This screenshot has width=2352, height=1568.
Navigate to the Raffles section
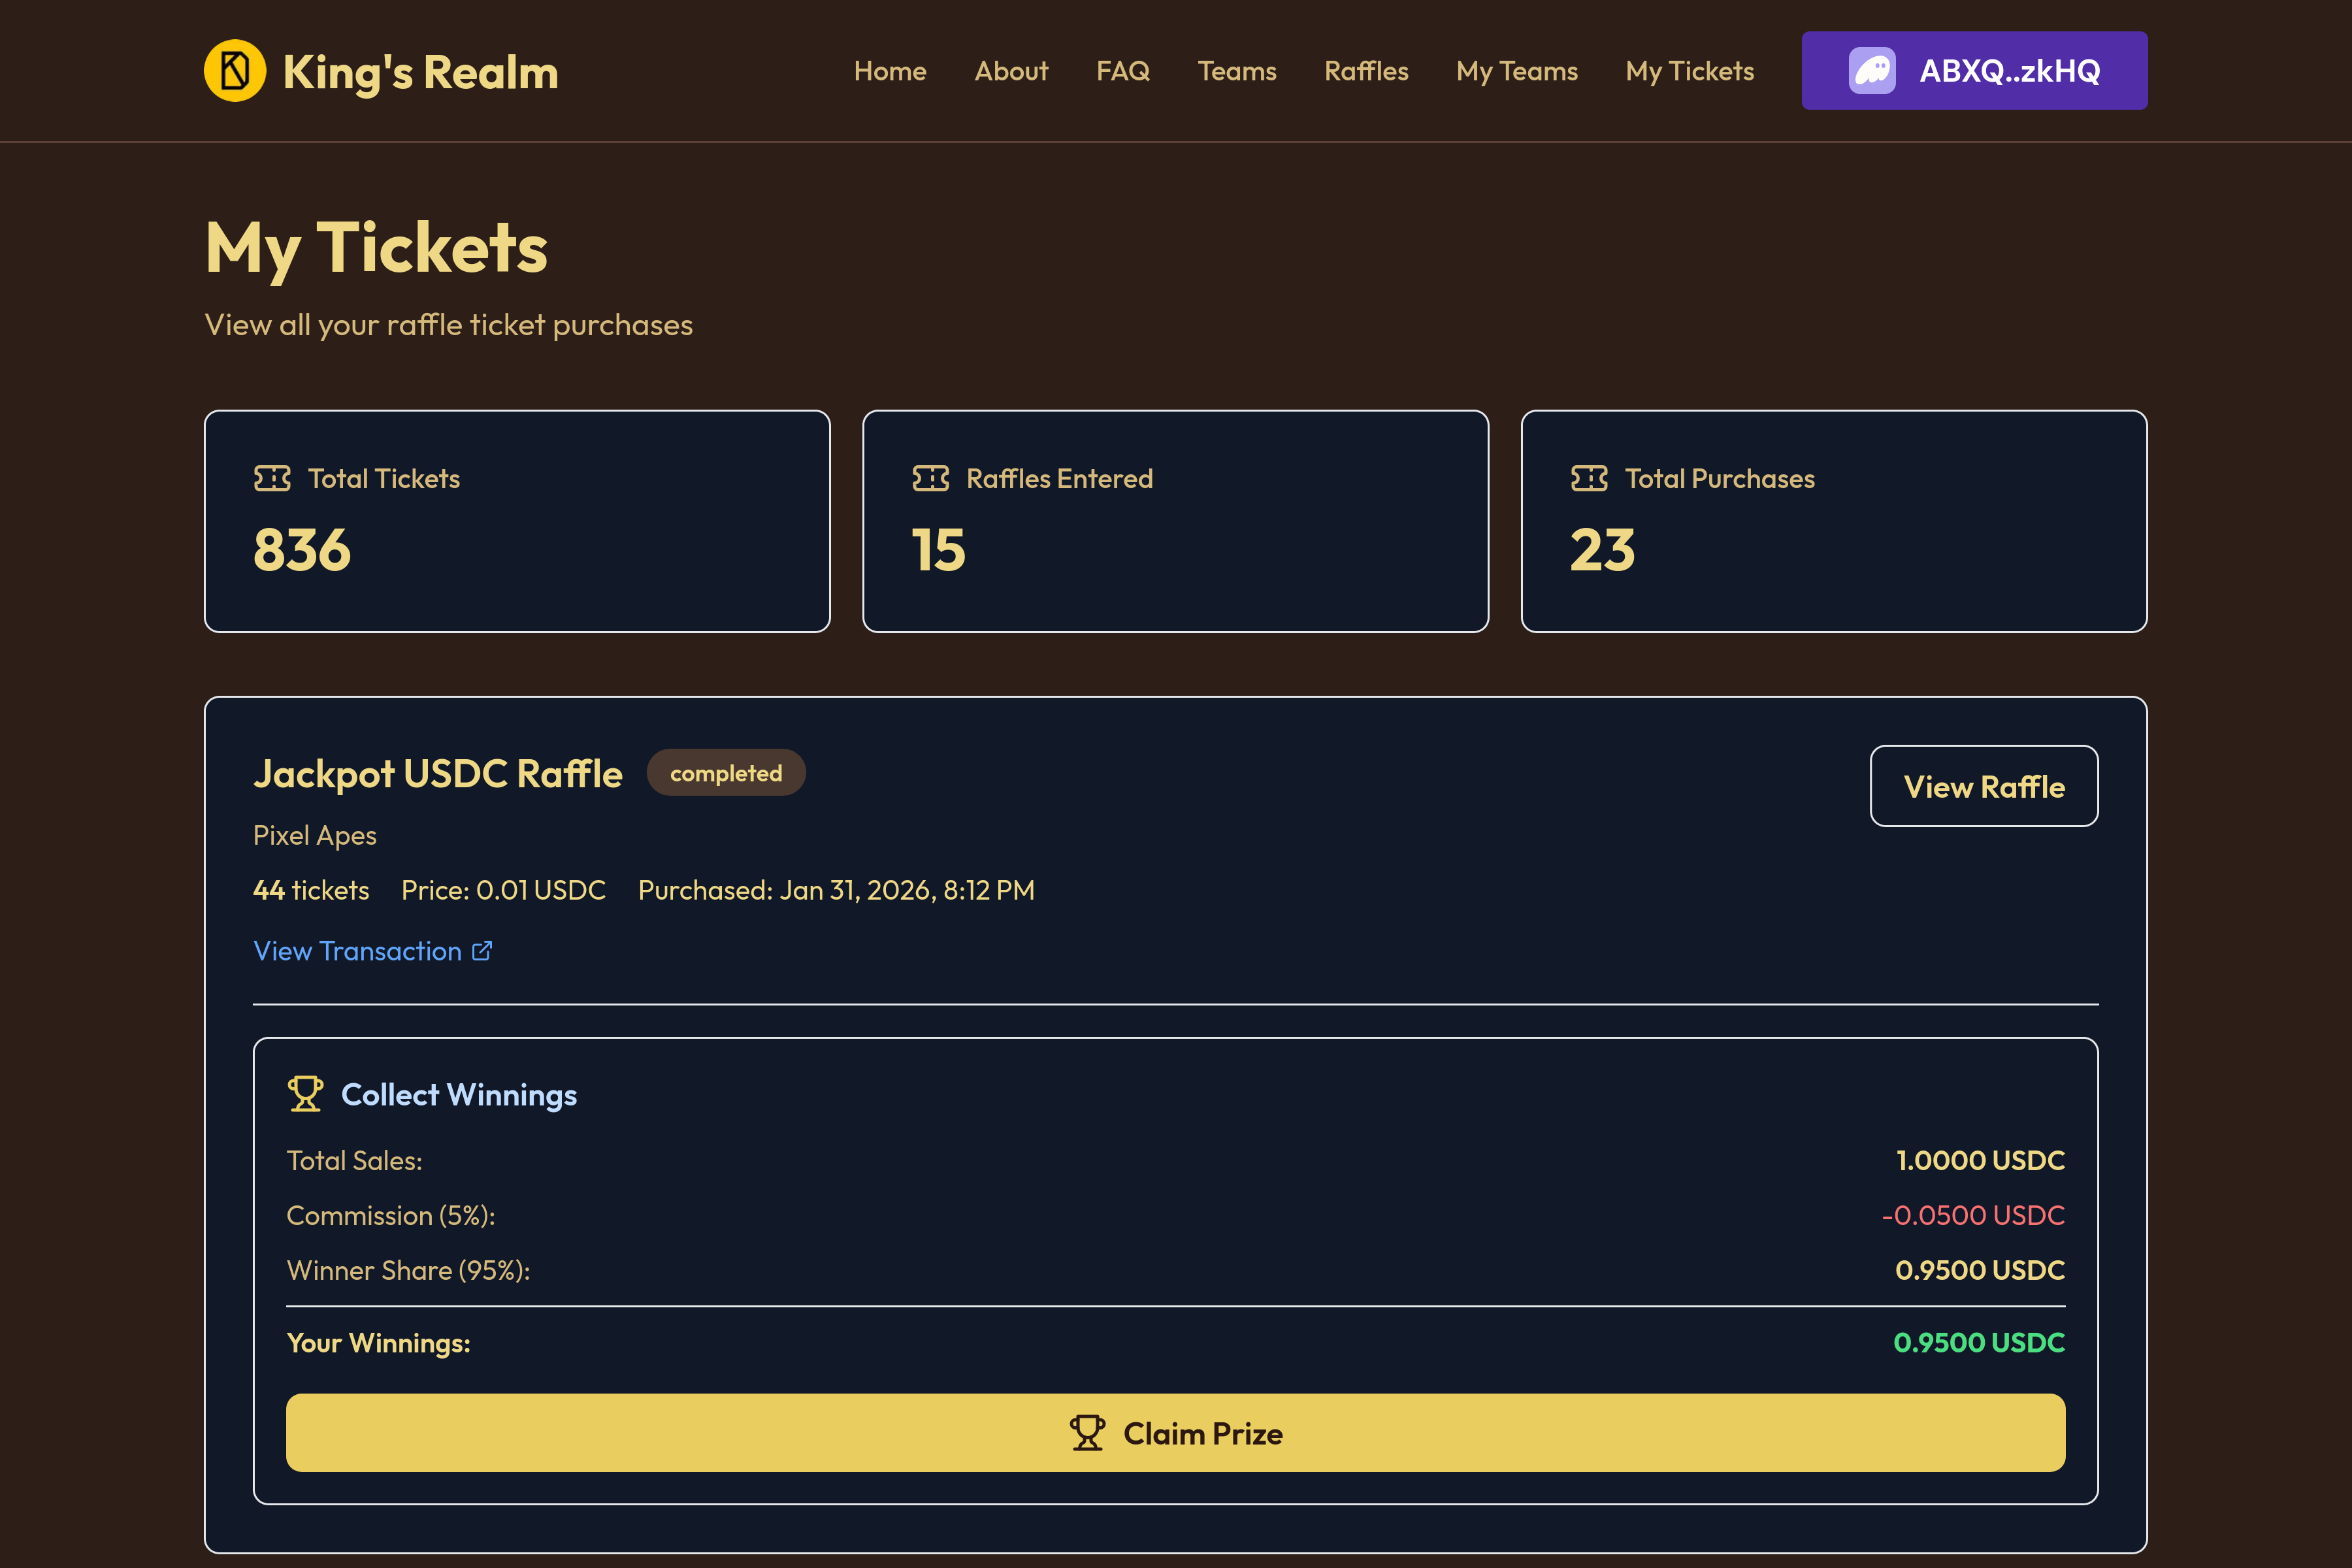1366,70
